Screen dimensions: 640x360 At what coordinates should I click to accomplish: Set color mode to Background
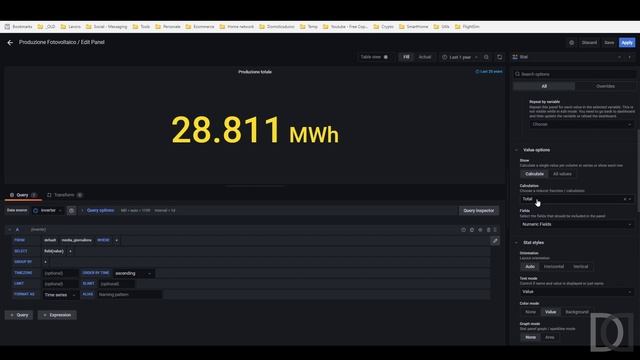point(577,312)
